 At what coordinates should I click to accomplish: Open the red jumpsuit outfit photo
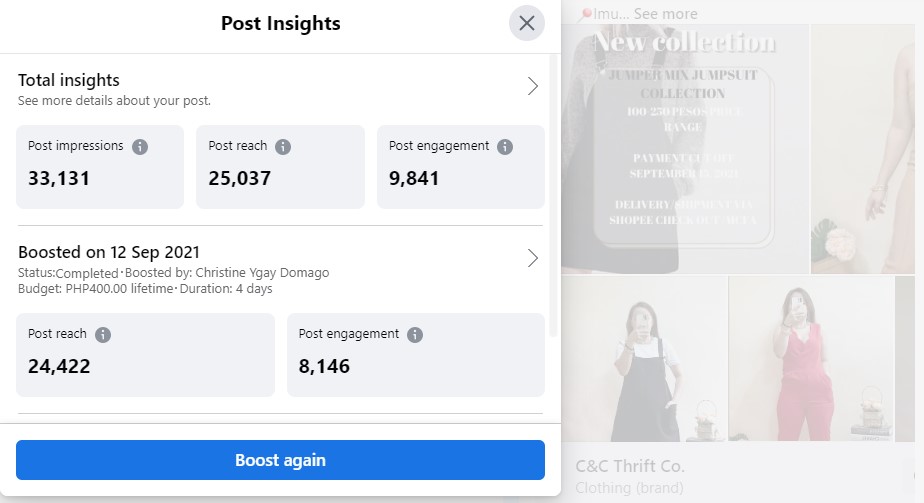click(811, 358)
